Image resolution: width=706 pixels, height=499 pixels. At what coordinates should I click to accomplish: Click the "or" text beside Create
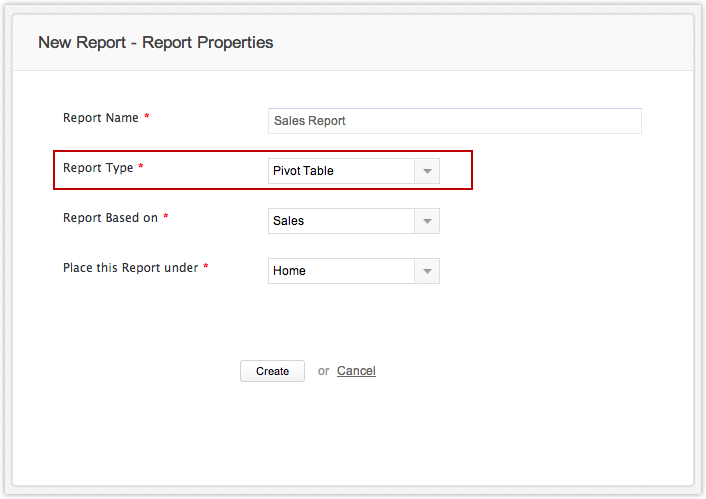(x=323, y=371)
